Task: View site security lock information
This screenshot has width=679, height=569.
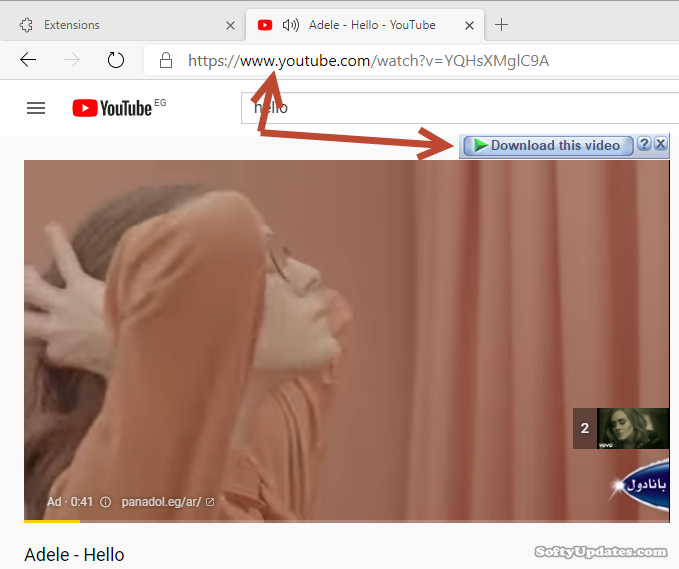Action: 166,60
